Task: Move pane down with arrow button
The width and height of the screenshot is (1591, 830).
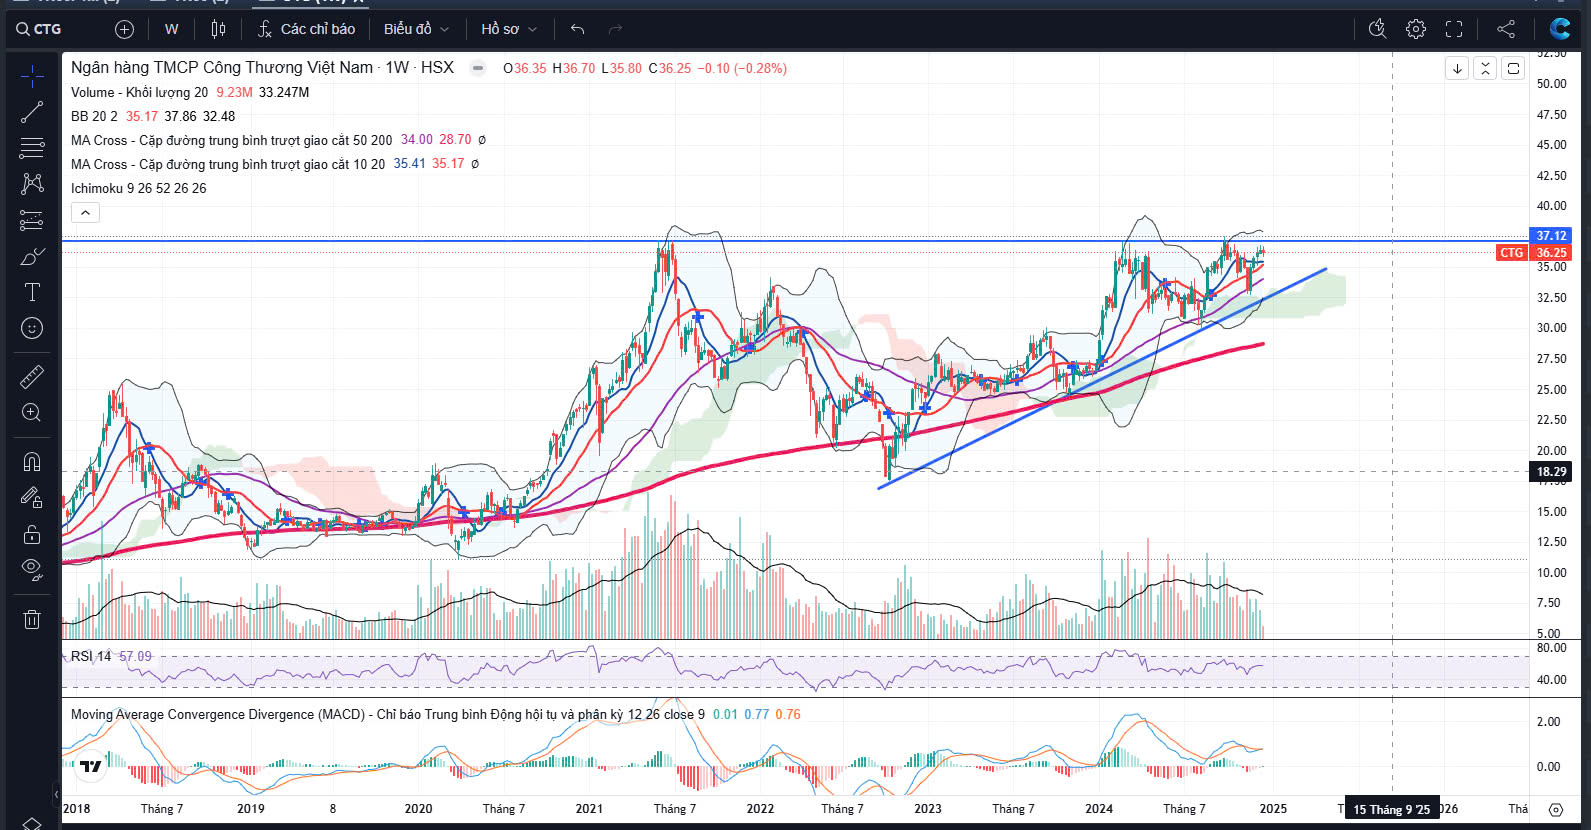Action: pyautogui.click(x=1457, y=68)
